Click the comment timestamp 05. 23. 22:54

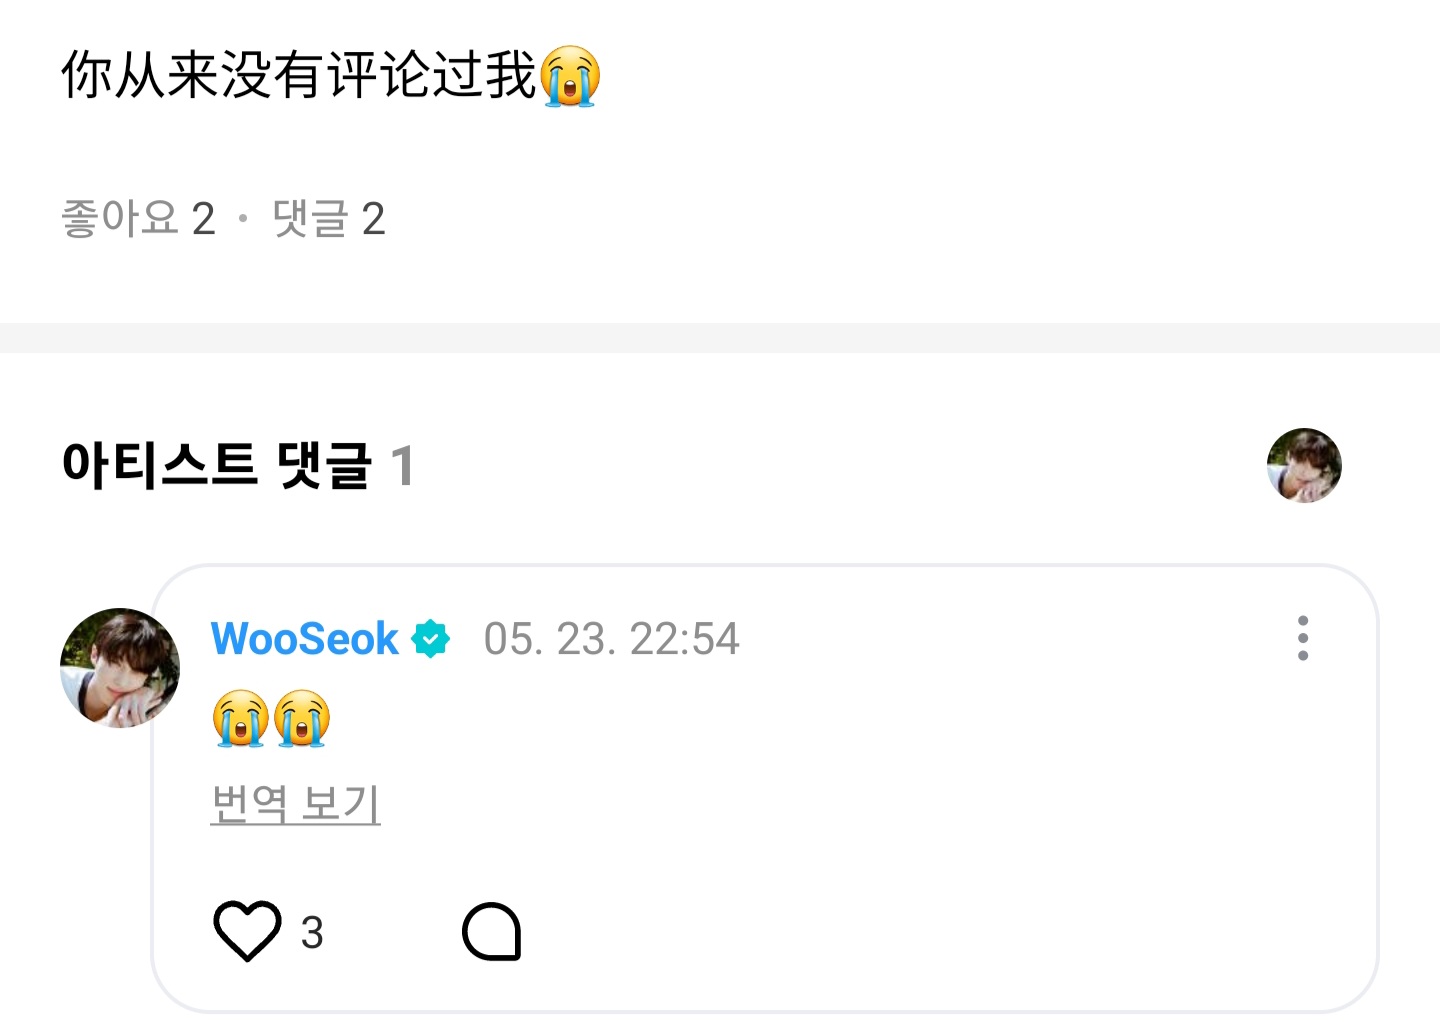[x=611, y=639]
